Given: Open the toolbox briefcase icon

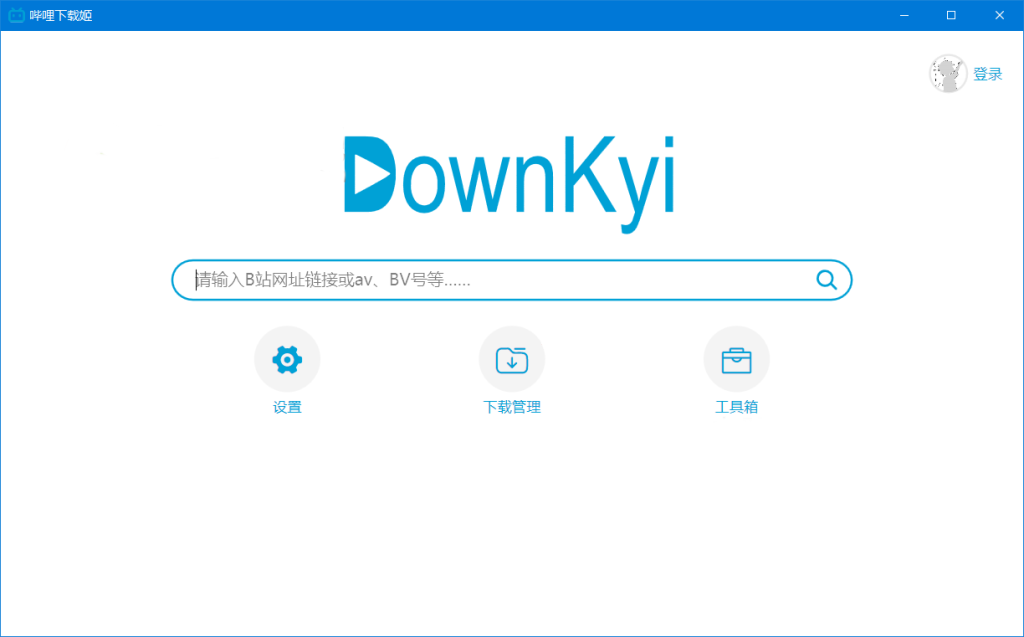Looking at the screenshot, I should [736, 360].
